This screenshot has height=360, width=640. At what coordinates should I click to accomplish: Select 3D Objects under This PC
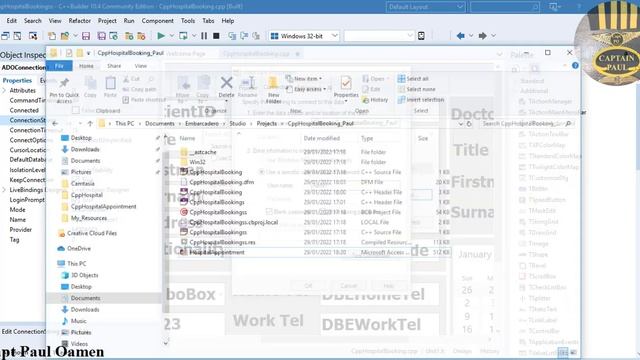(x=84, y=275)
